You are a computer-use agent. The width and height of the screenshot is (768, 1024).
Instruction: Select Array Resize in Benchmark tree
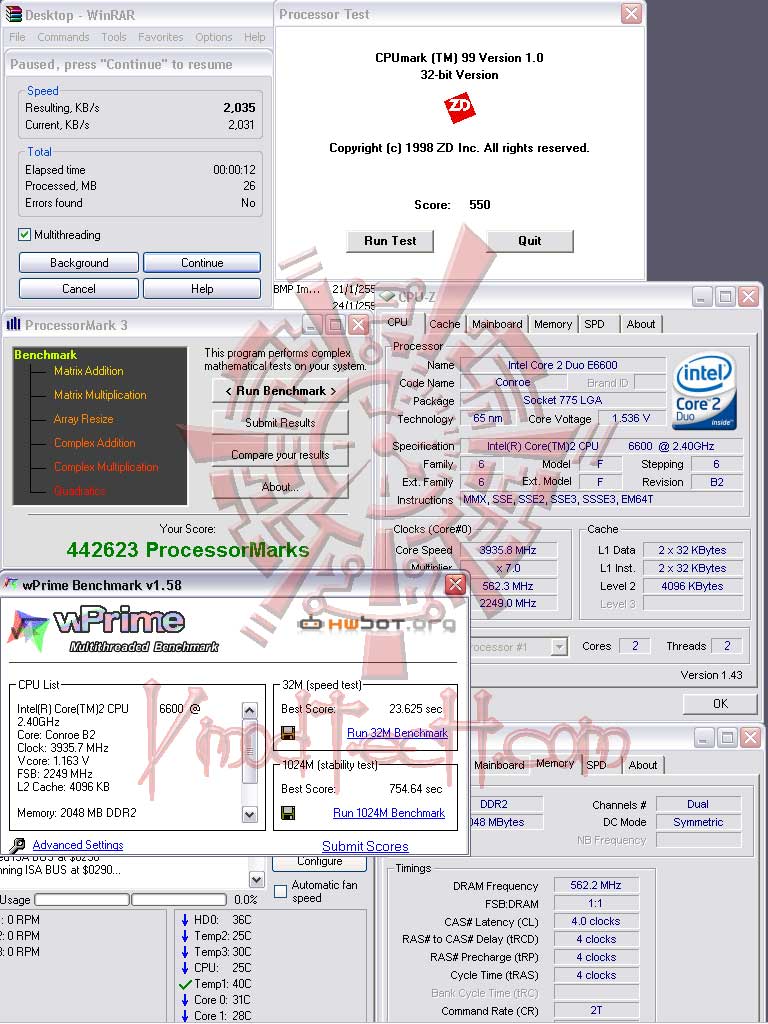83,419
